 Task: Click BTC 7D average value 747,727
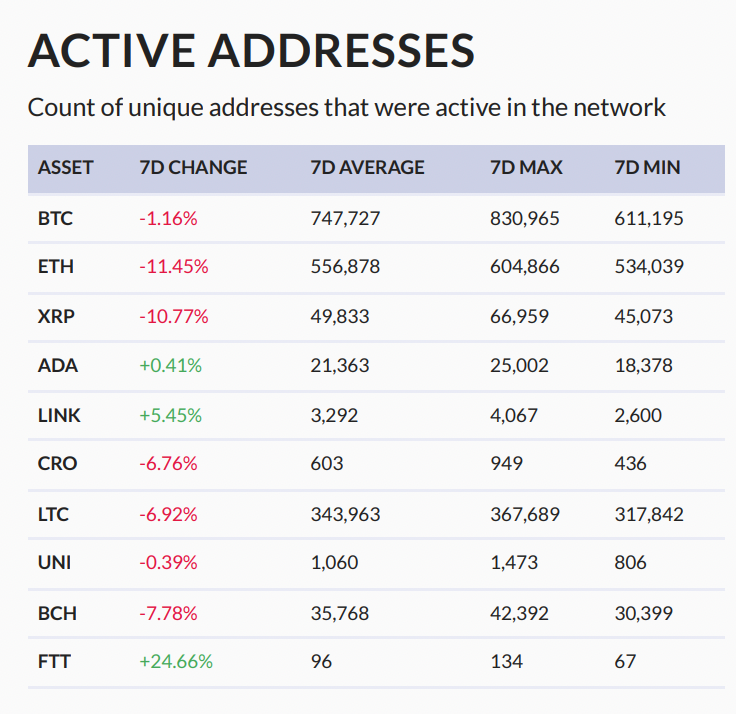(x=345, y=218)
